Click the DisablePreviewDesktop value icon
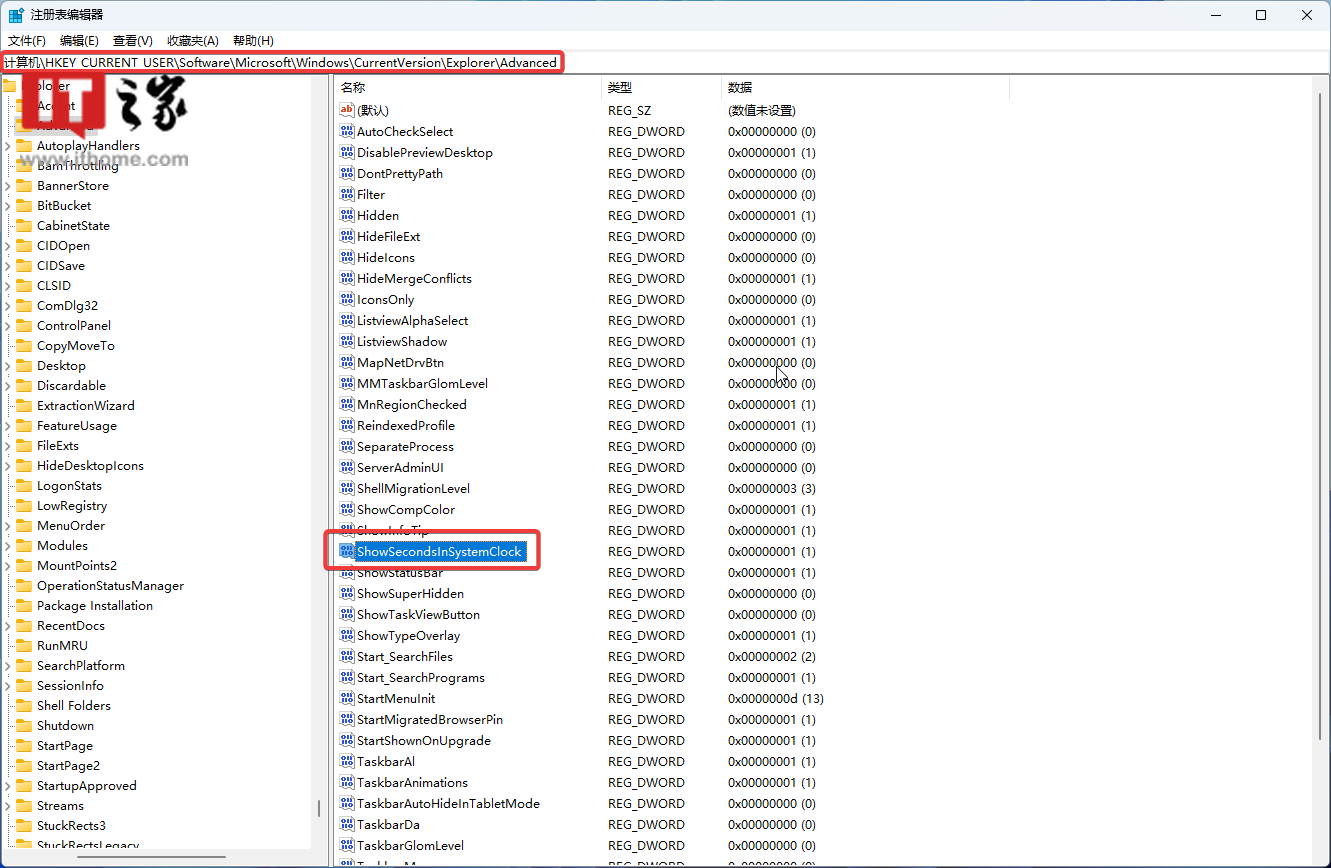The width and height of the screenshot is (1331, 868). (347, 152)
